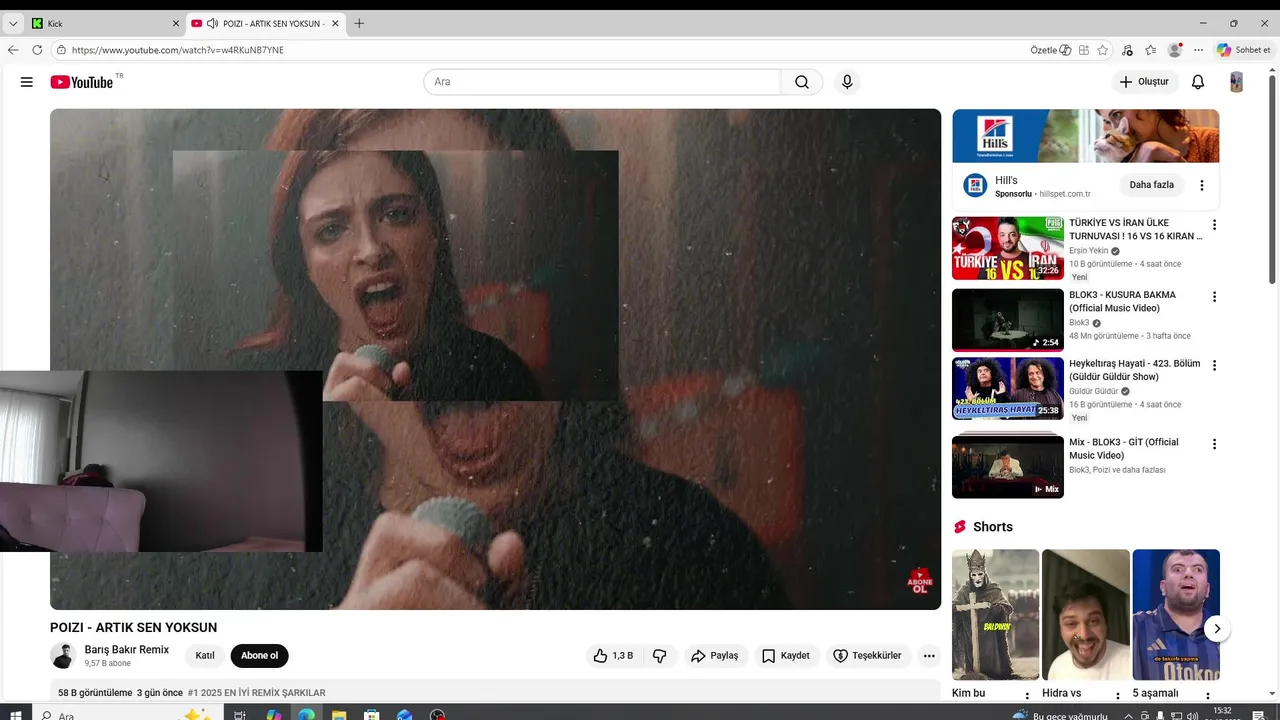The height and width of the screenshot is (720, 1280).
Task: Click Daha fazla on Hill's ad
Action: tap(1152, 185)
